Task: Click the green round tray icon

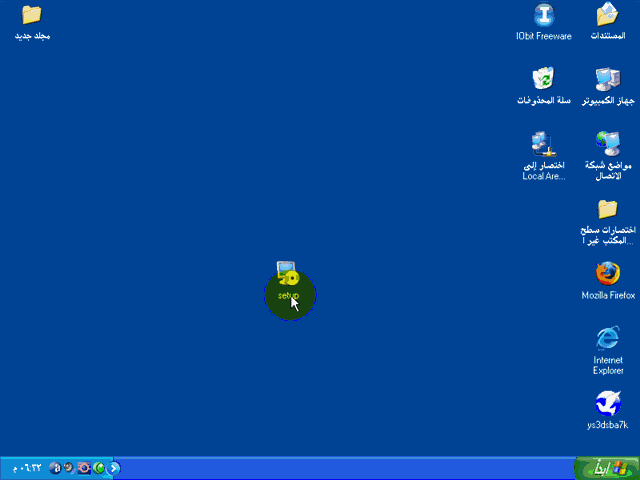Action: [99, 467]
